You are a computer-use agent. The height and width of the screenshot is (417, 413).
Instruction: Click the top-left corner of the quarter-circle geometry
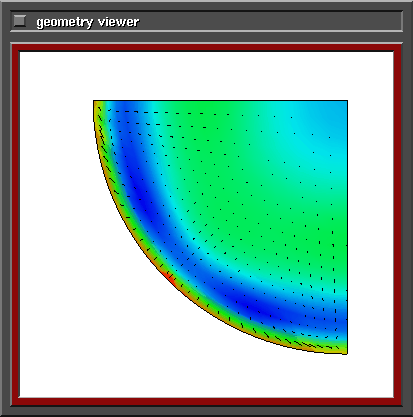(x=94, y=101)
